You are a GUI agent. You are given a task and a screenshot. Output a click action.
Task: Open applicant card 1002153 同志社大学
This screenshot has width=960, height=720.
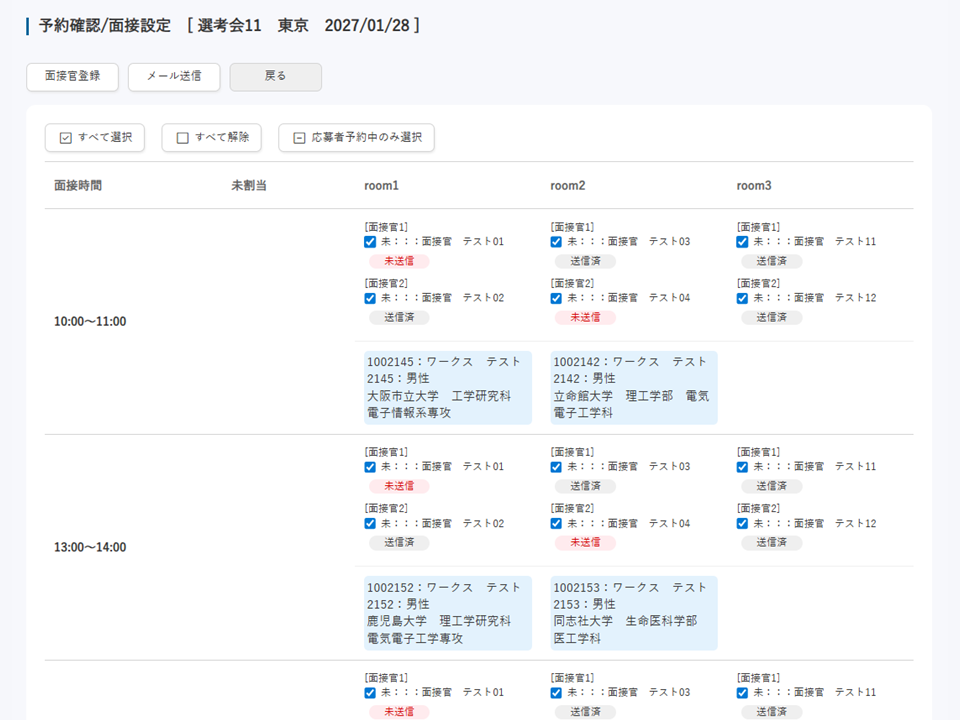633,613
